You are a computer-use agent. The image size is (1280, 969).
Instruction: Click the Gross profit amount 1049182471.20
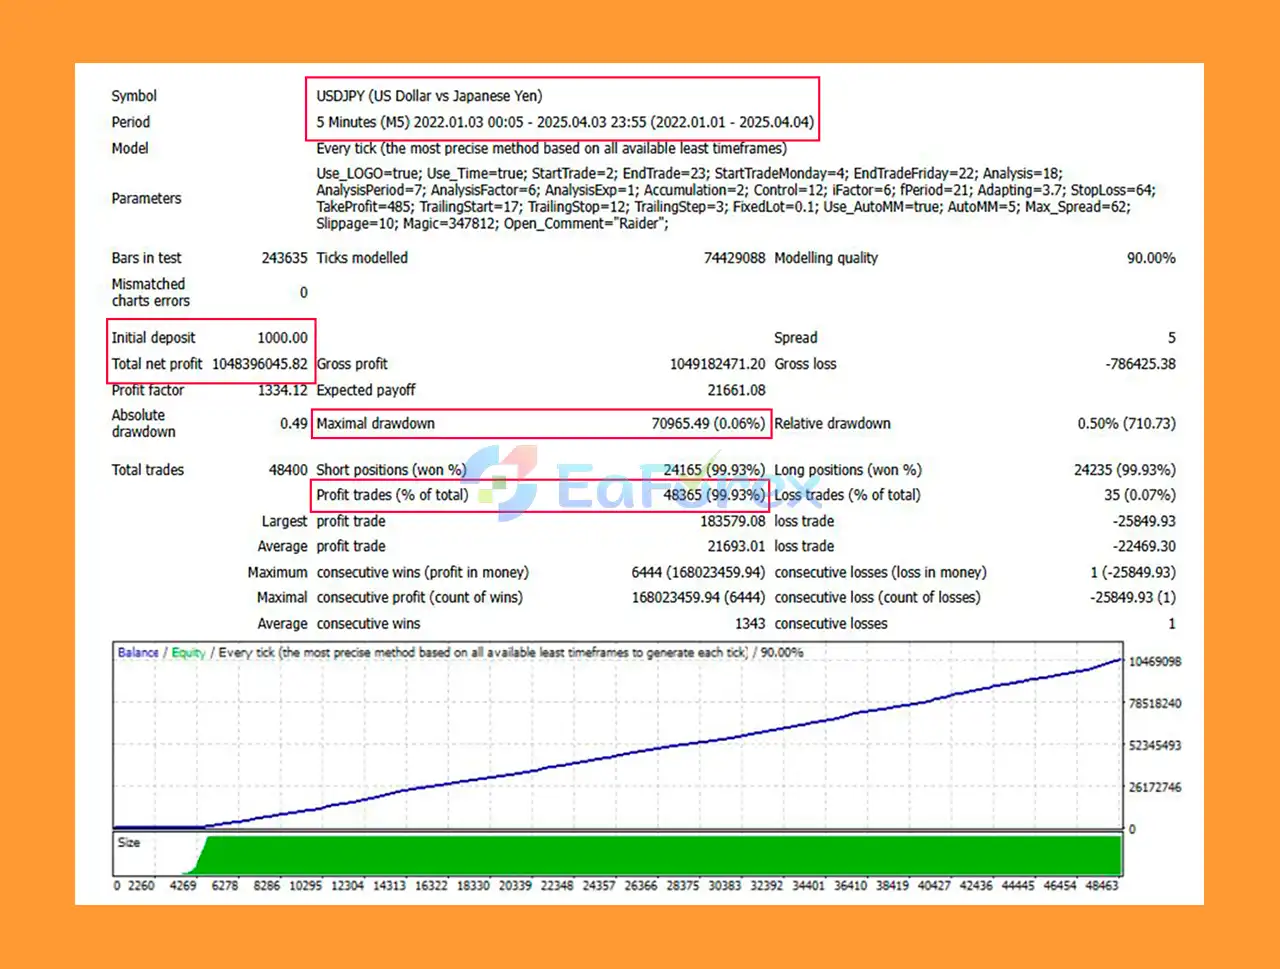(x=717, y=364)
